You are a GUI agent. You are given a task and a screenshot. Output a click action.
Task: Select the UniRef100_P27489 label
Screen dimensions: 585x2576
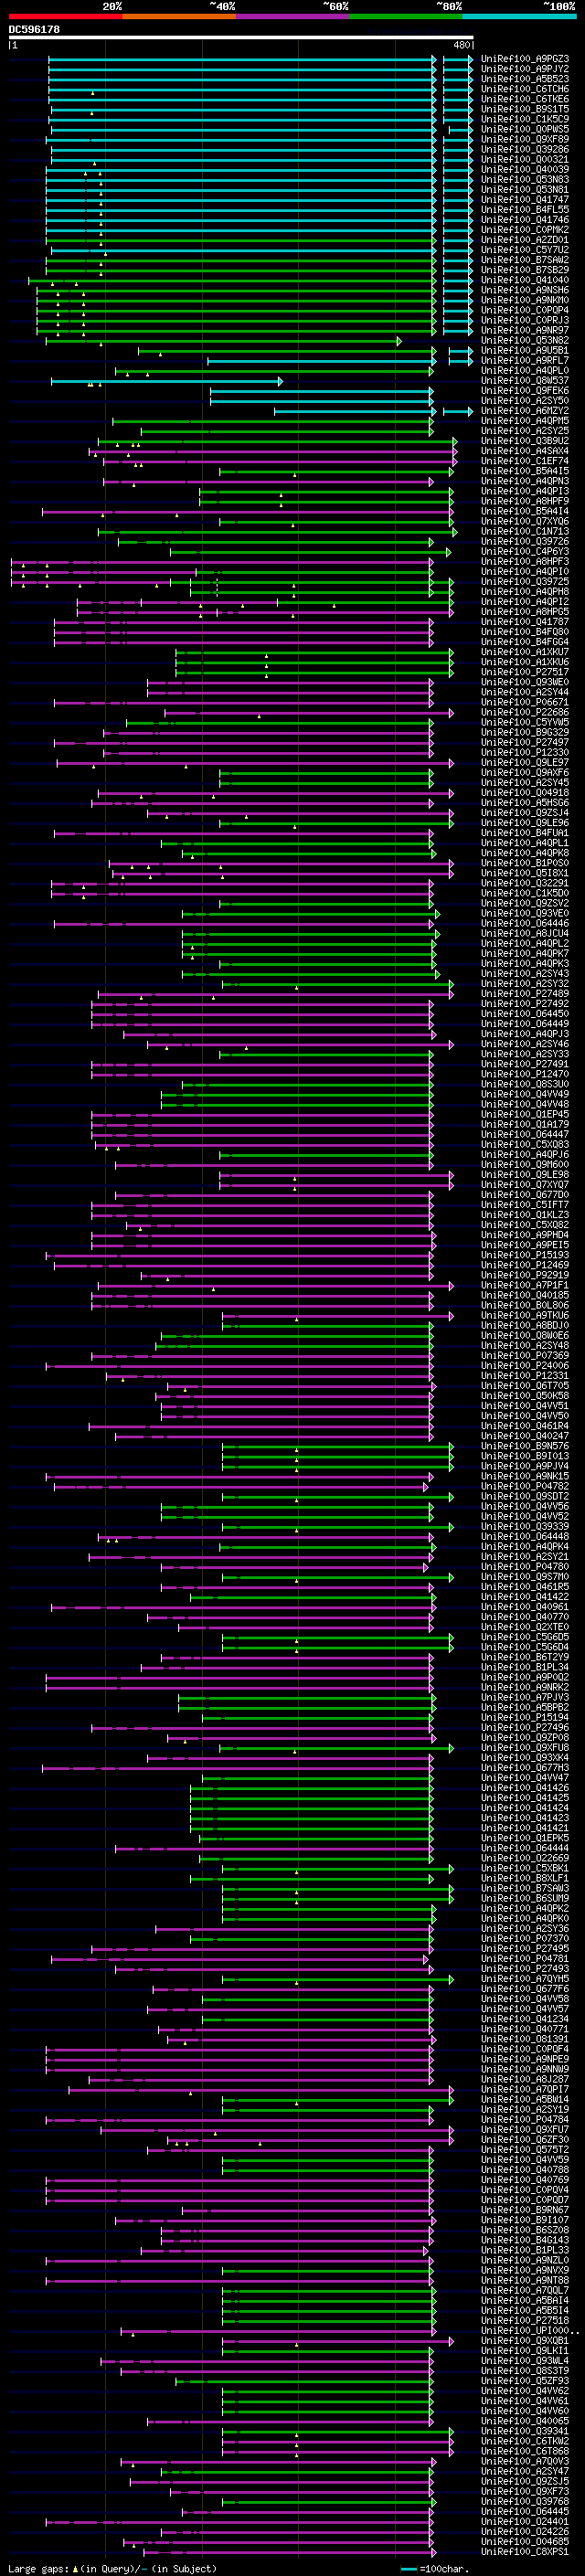(x=525, y=994)
